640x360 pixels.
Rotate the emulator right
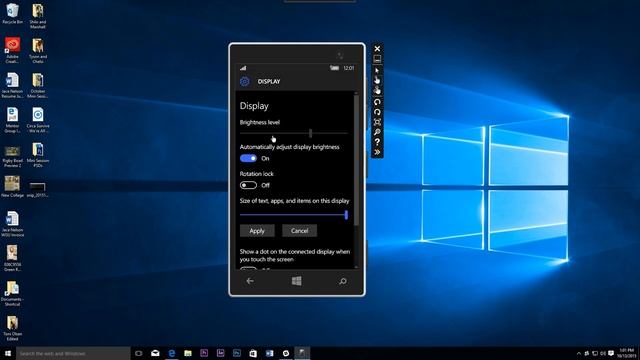point(377,112)
